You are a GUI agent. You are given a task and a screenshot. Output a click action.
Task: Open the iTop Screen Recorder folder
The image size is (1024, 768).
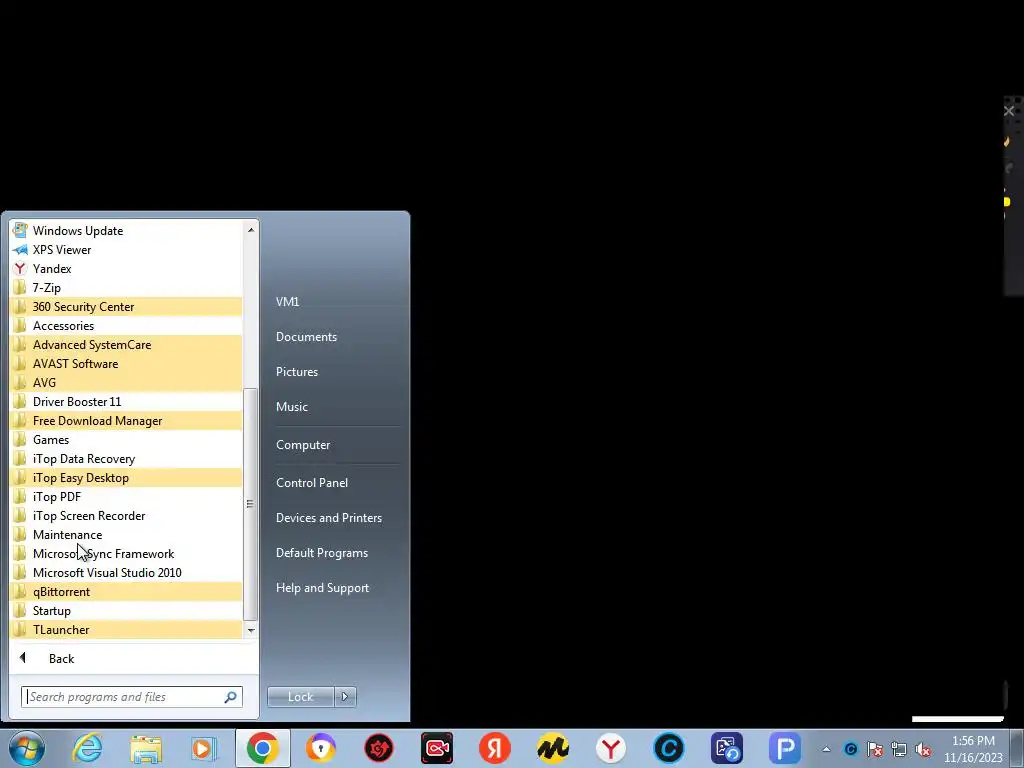click(126, 515)
